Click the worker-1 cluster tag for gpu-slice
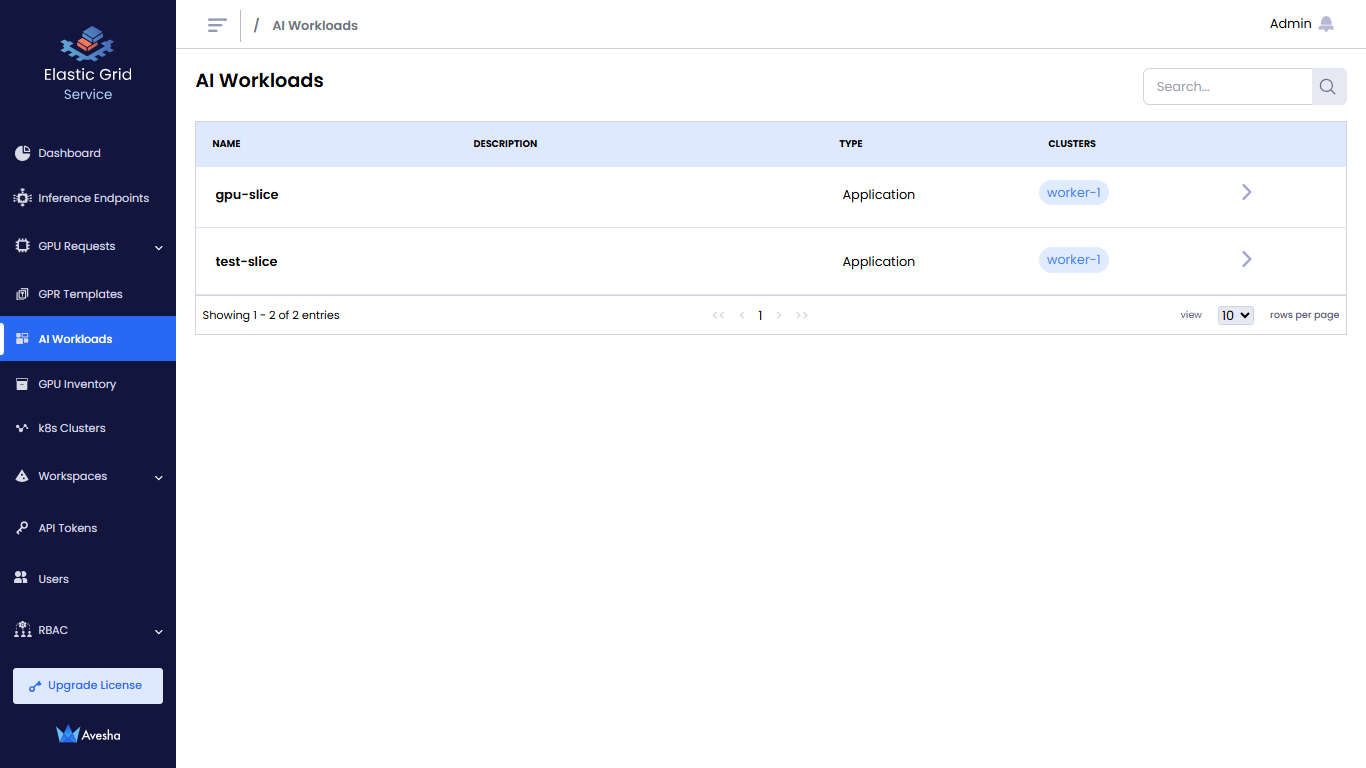This screenshot has height=768, width=1366. point(1073,193)
